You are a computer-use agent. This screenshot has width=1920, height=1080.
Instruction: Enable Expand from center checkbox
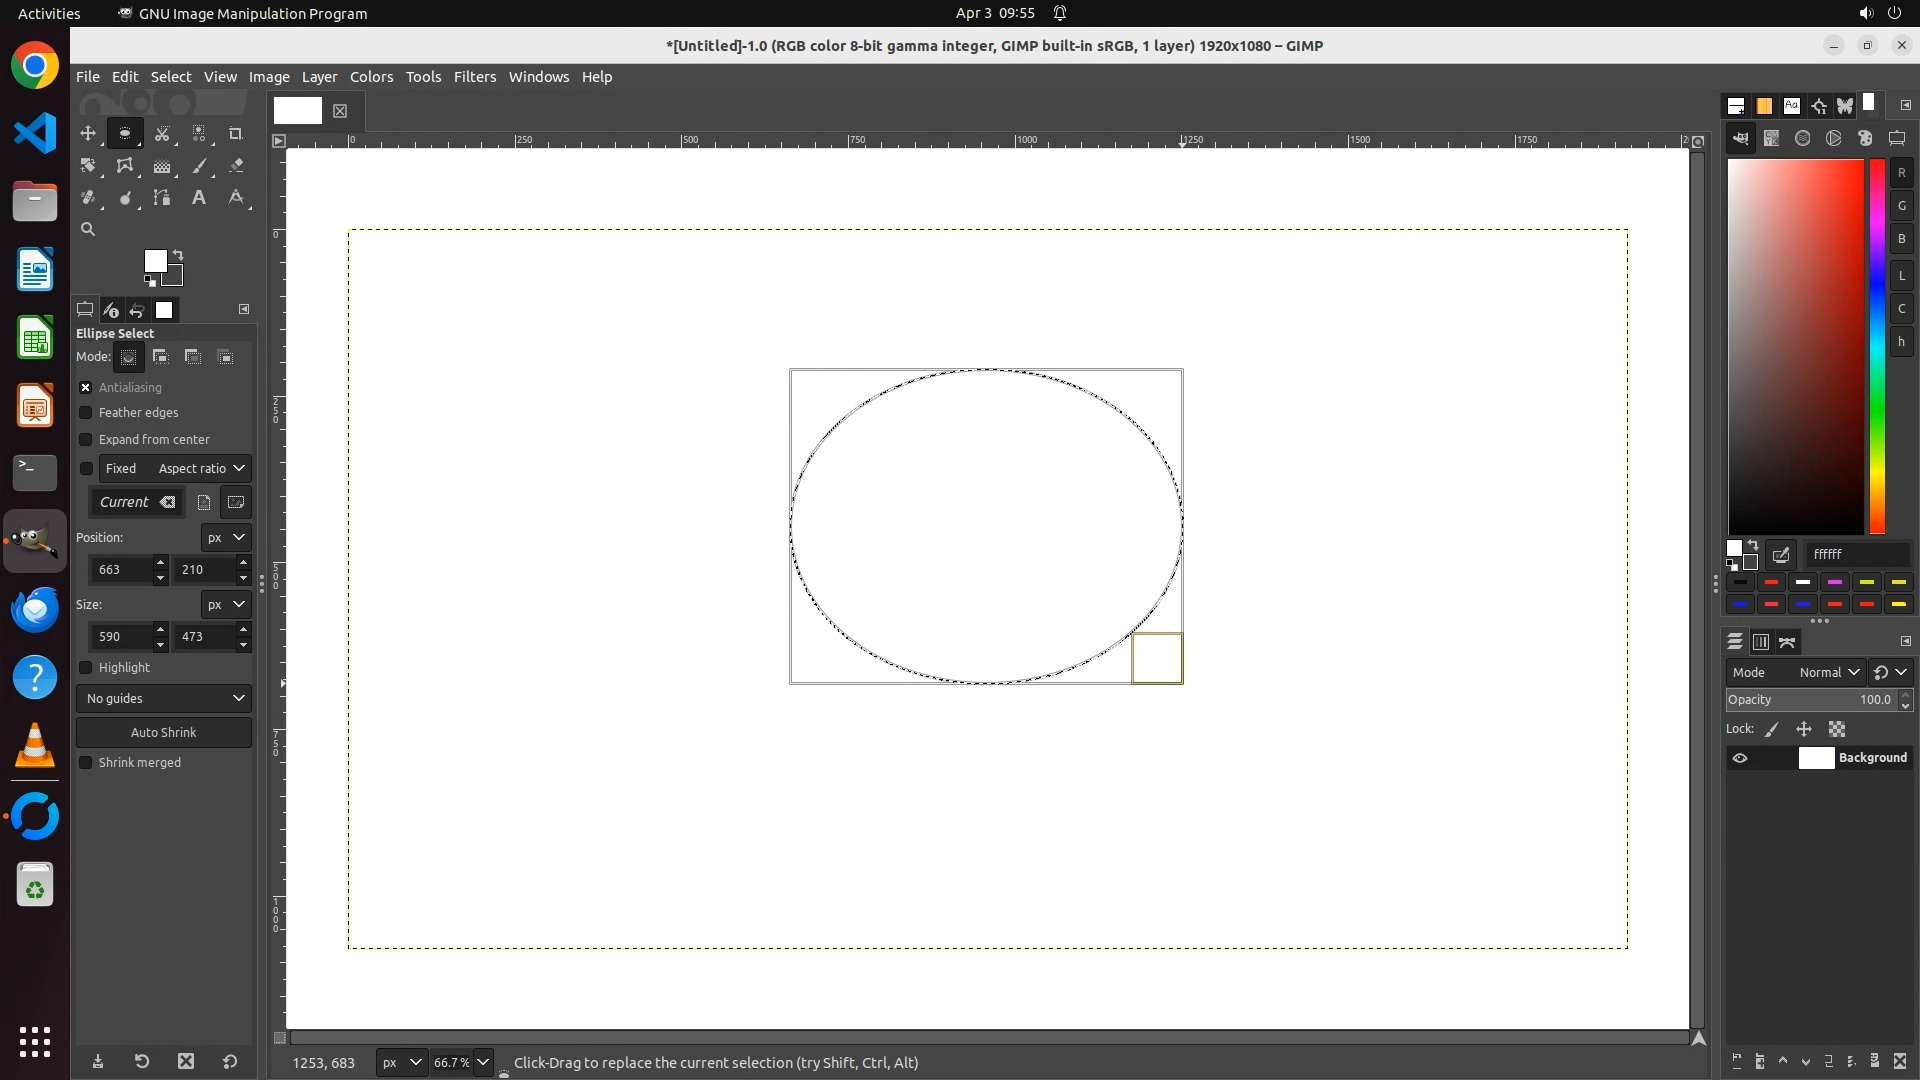click(x=86, y=440)
